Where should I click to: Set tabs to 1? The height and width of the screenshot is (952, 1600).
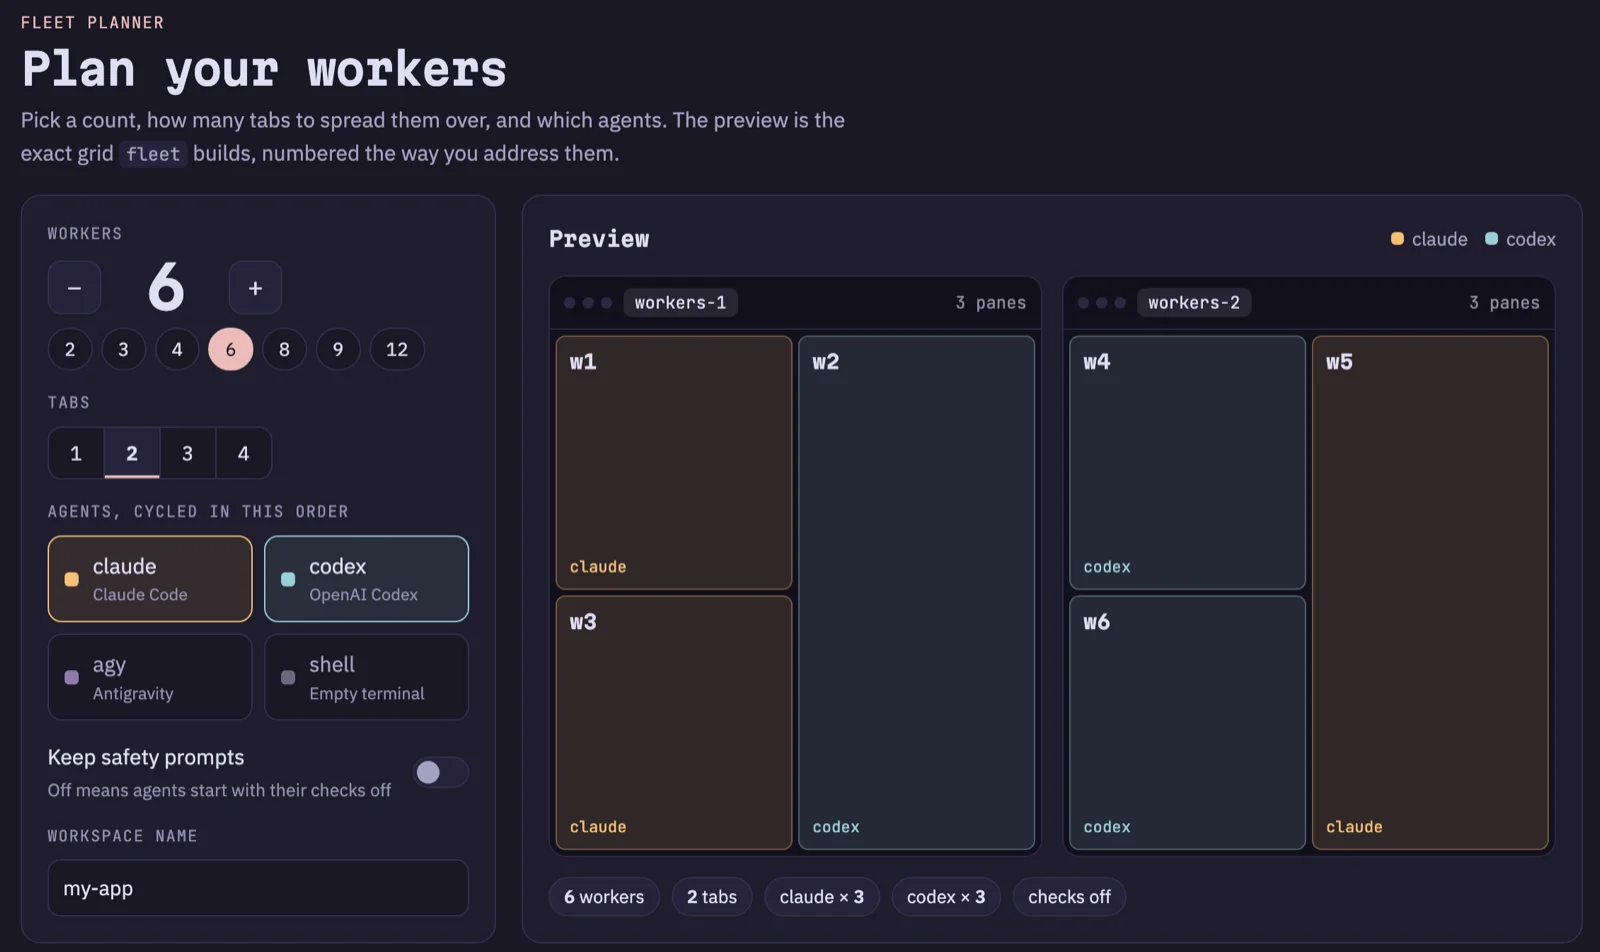[76, 453]
